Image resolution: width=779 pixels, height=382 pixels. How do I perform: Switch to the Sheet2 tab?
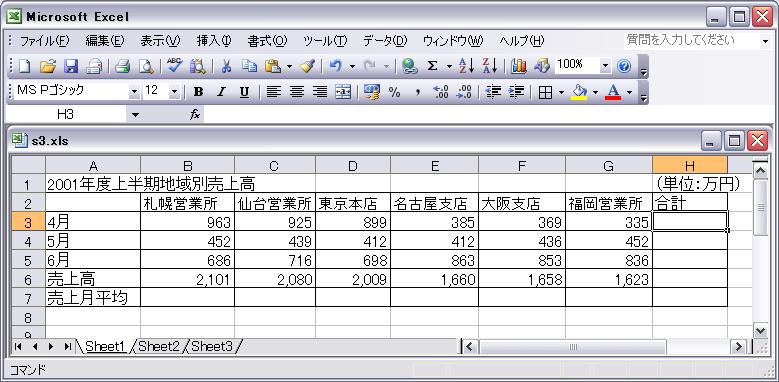[158, 346]
